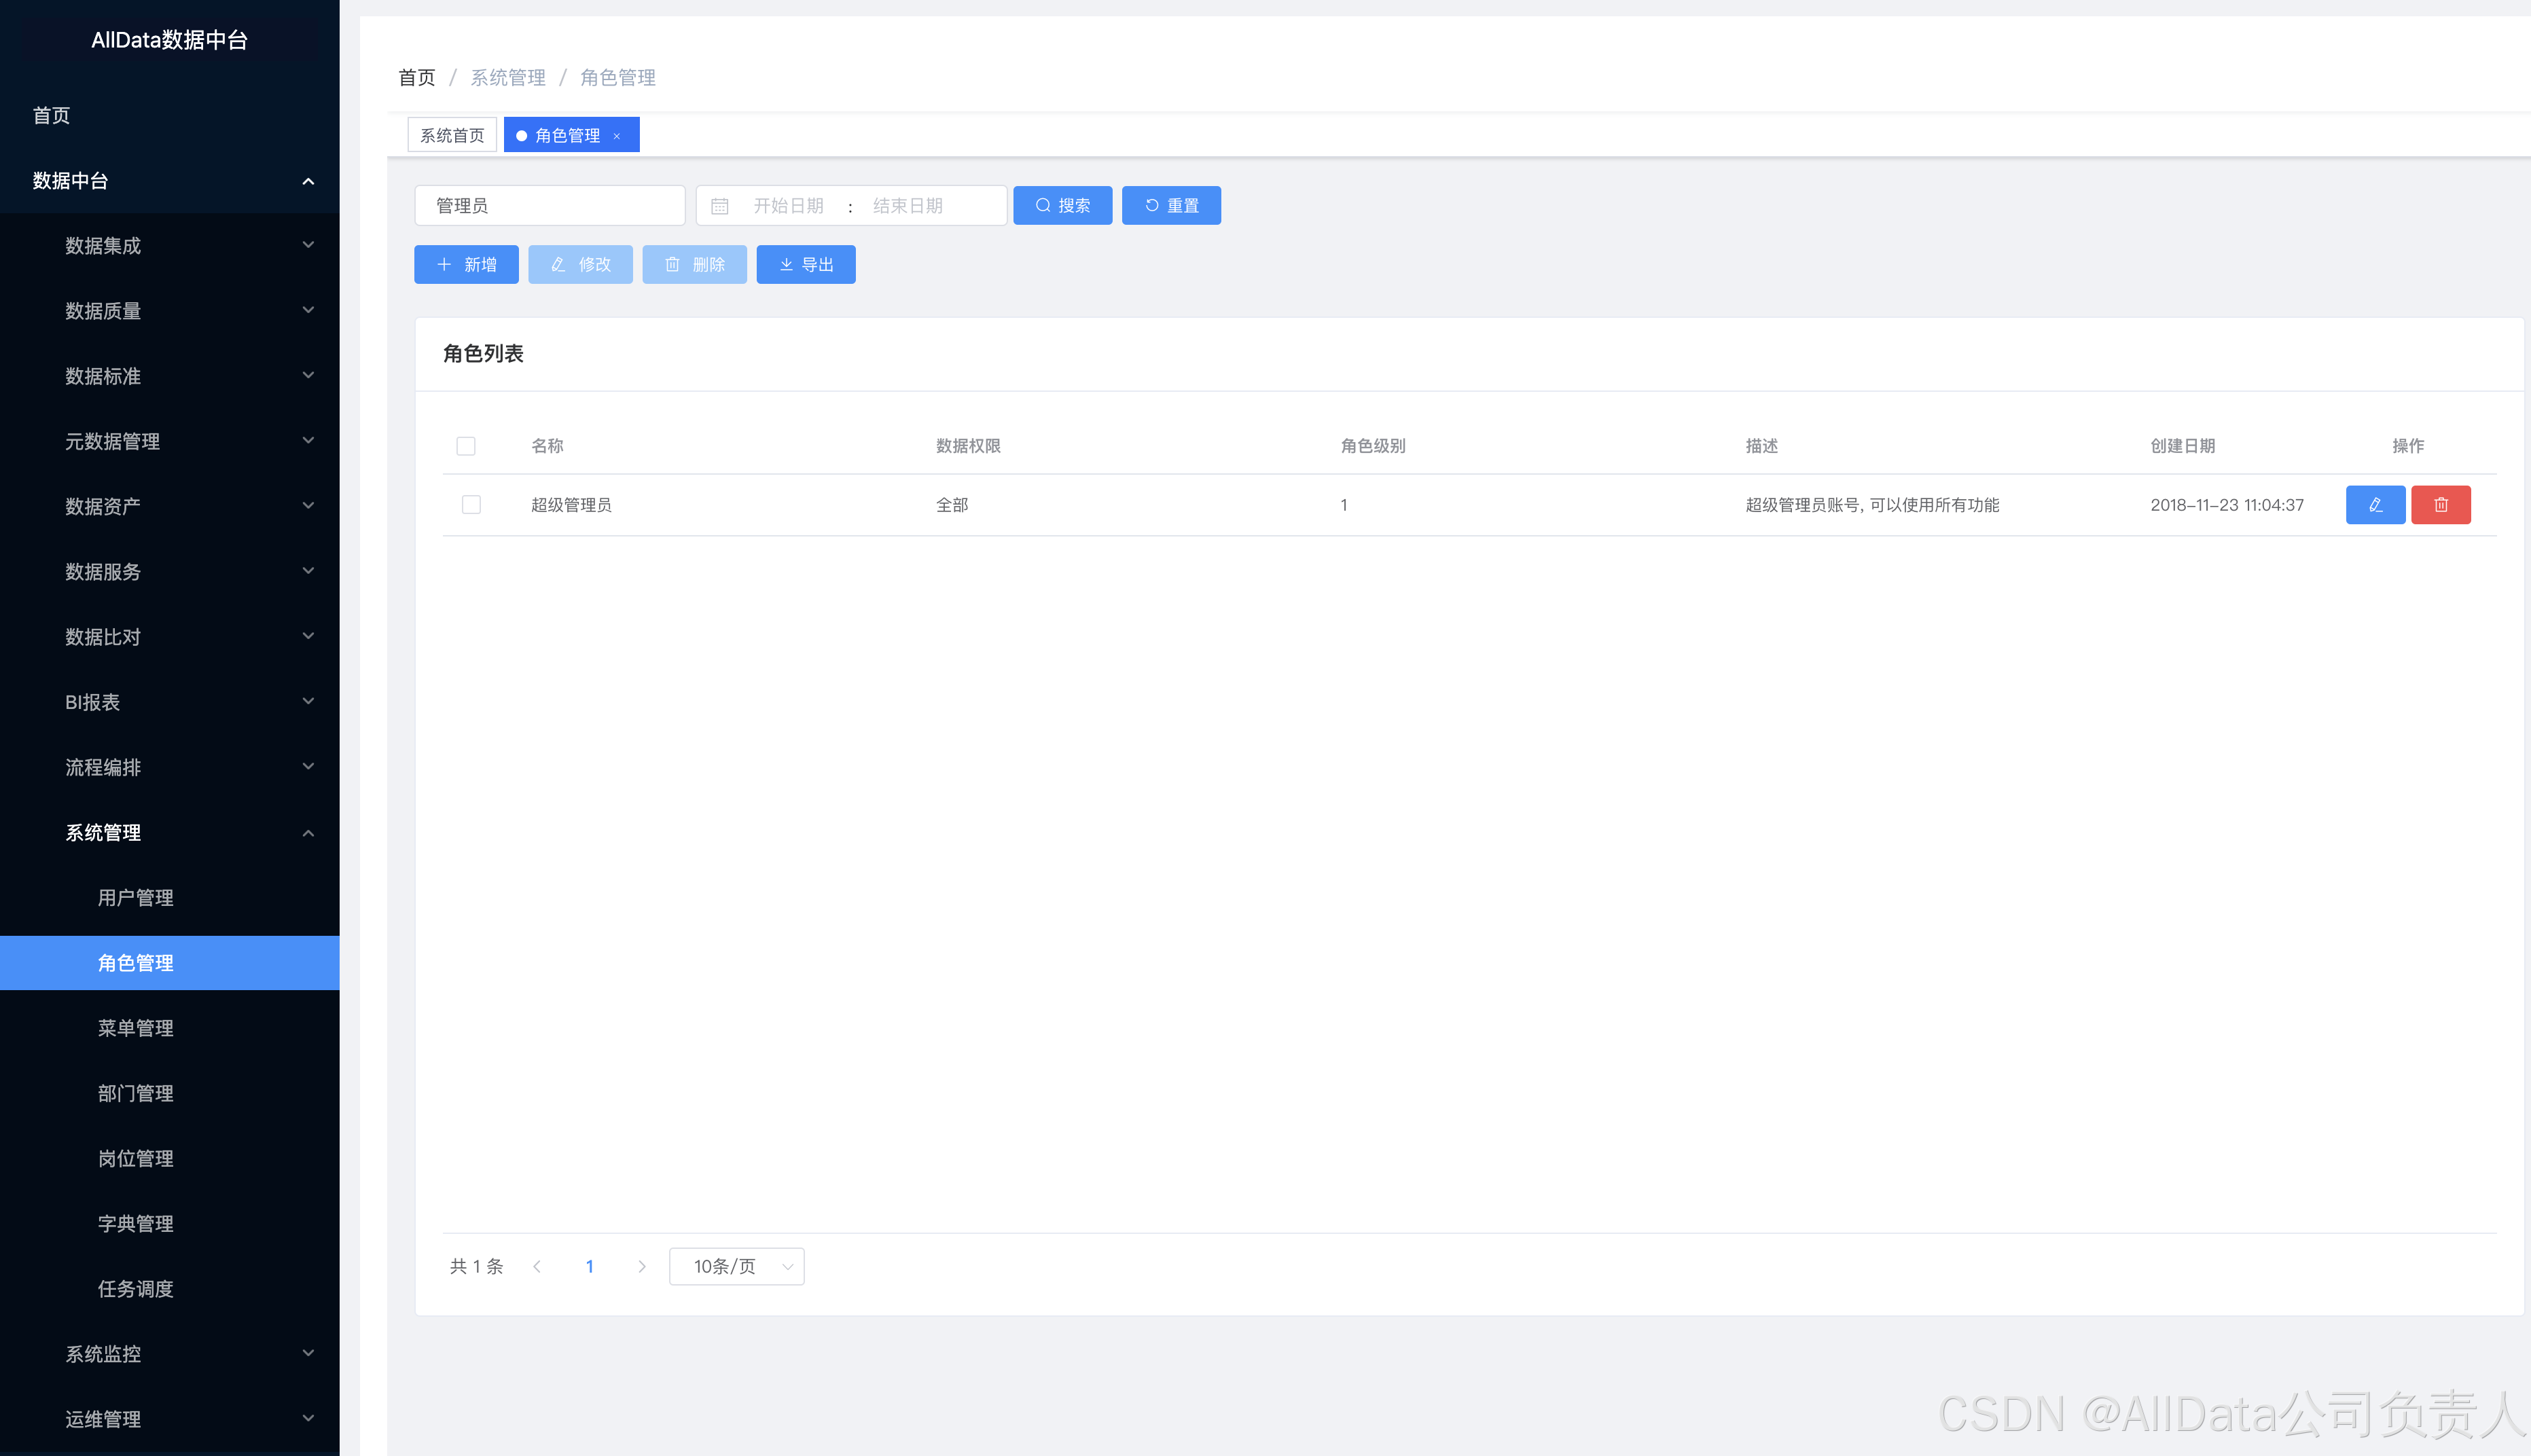Click the calendar icon in the date range field

pyautogui.click(x=719, y=206)
